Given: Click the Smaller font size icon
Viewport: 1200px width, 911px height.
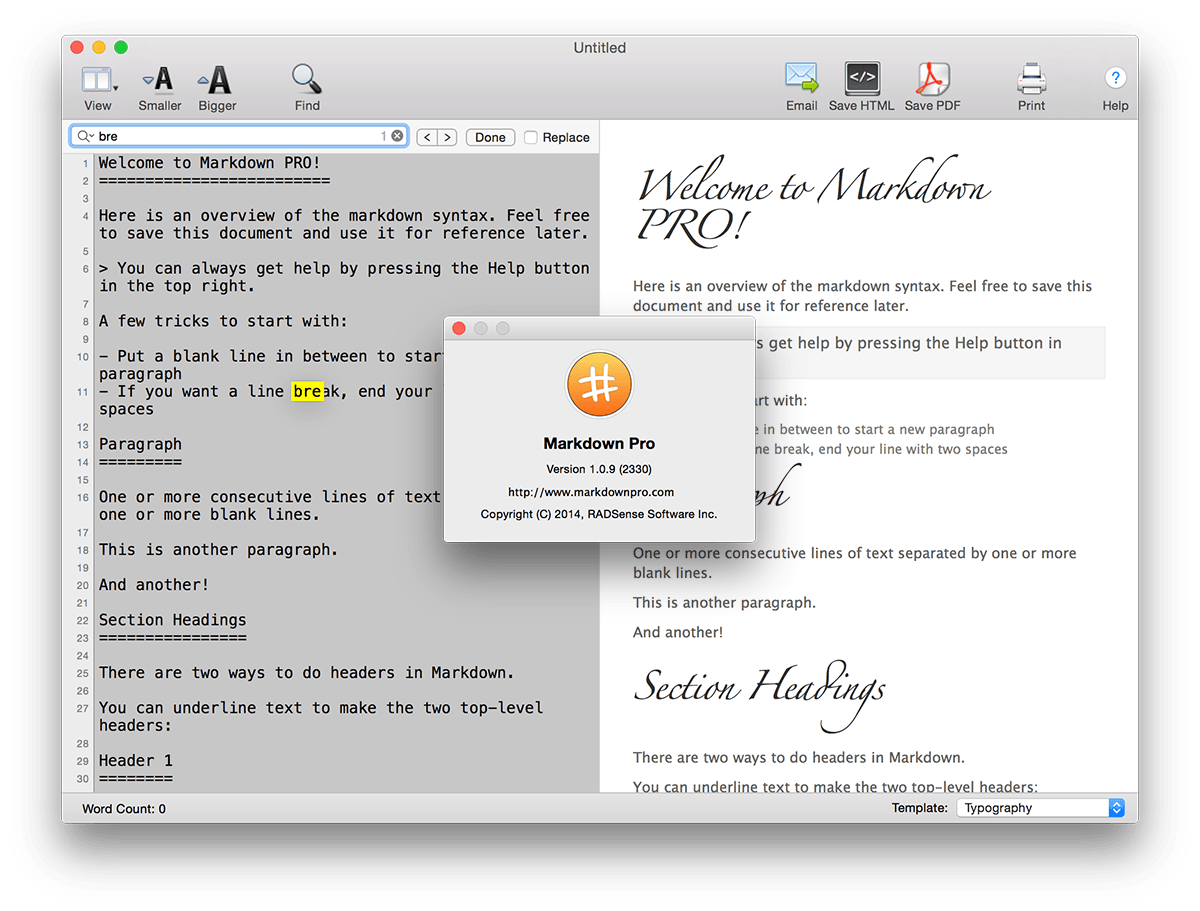Looking at the screenshot, I should click(x=159, y=79).
